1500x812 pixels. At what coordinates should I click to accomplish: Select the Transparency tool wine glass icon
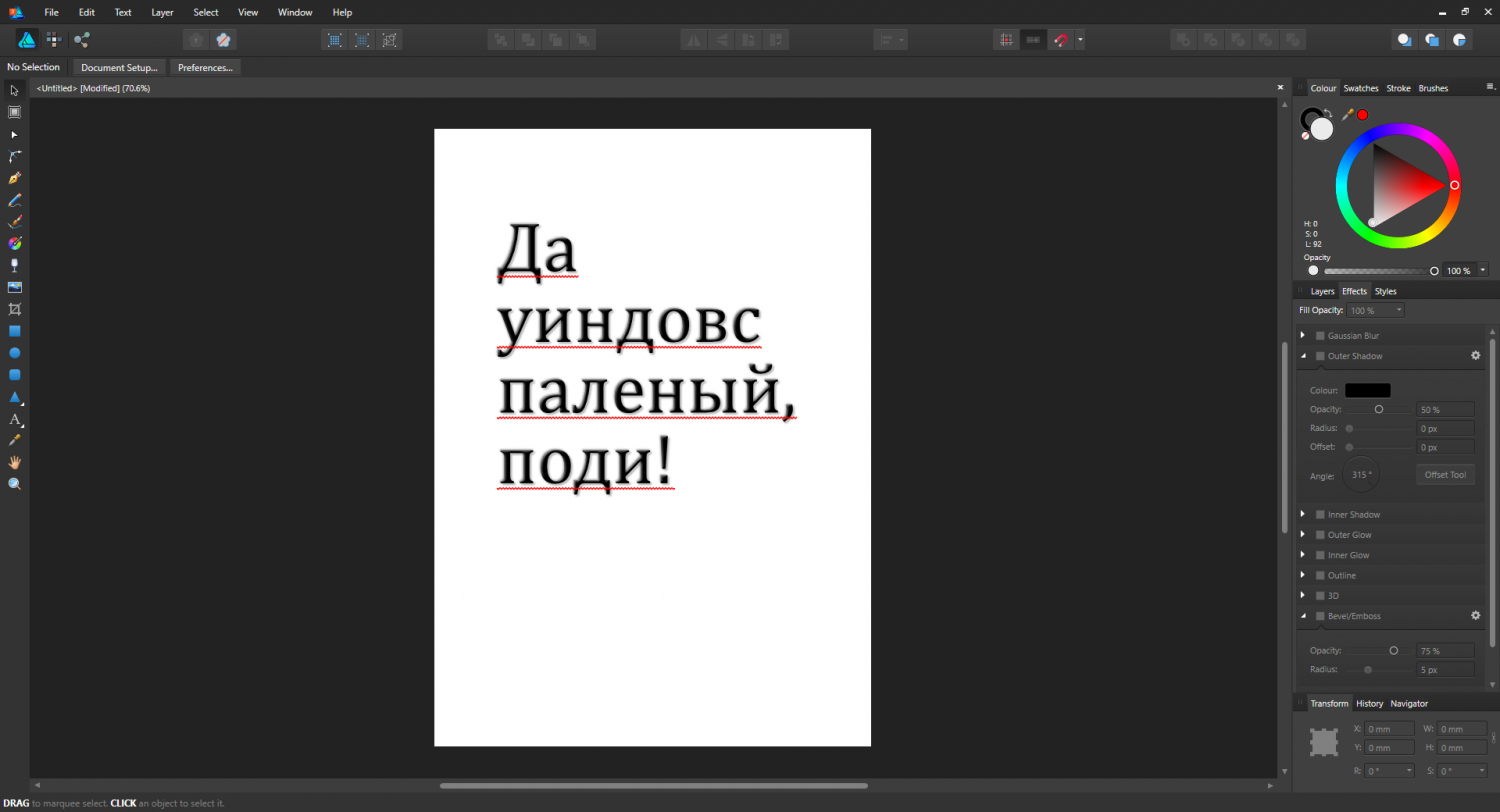[x=14, y=265]
